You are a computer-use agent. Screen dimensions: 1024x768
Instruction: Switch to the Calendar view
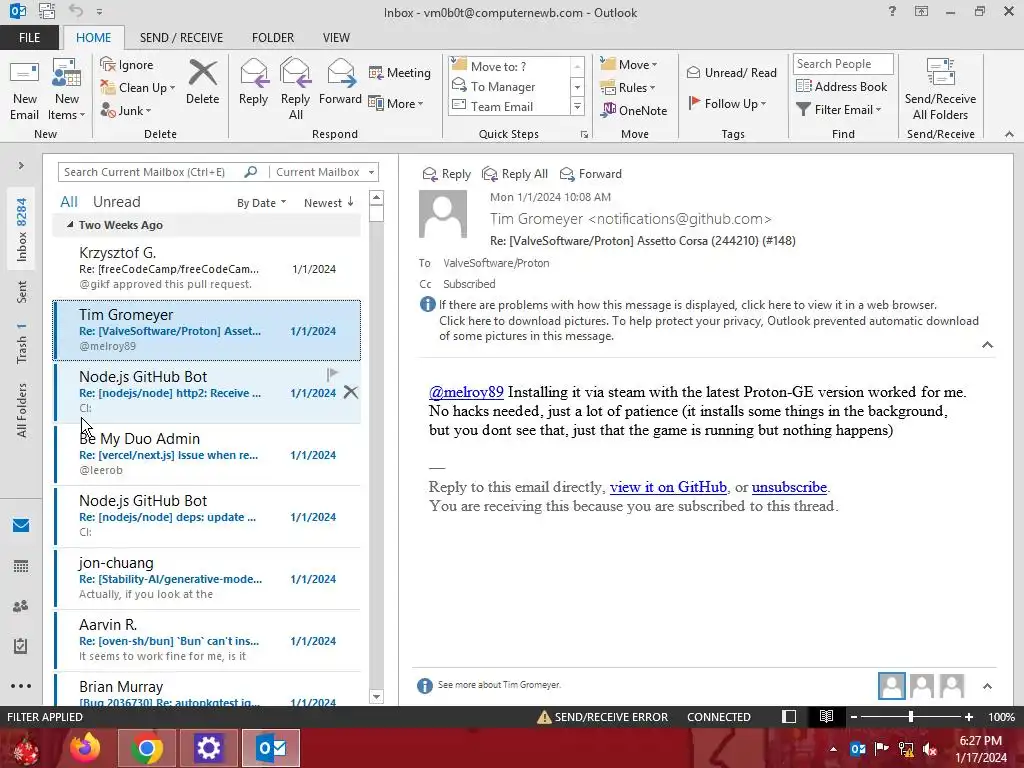pos(21,566)
